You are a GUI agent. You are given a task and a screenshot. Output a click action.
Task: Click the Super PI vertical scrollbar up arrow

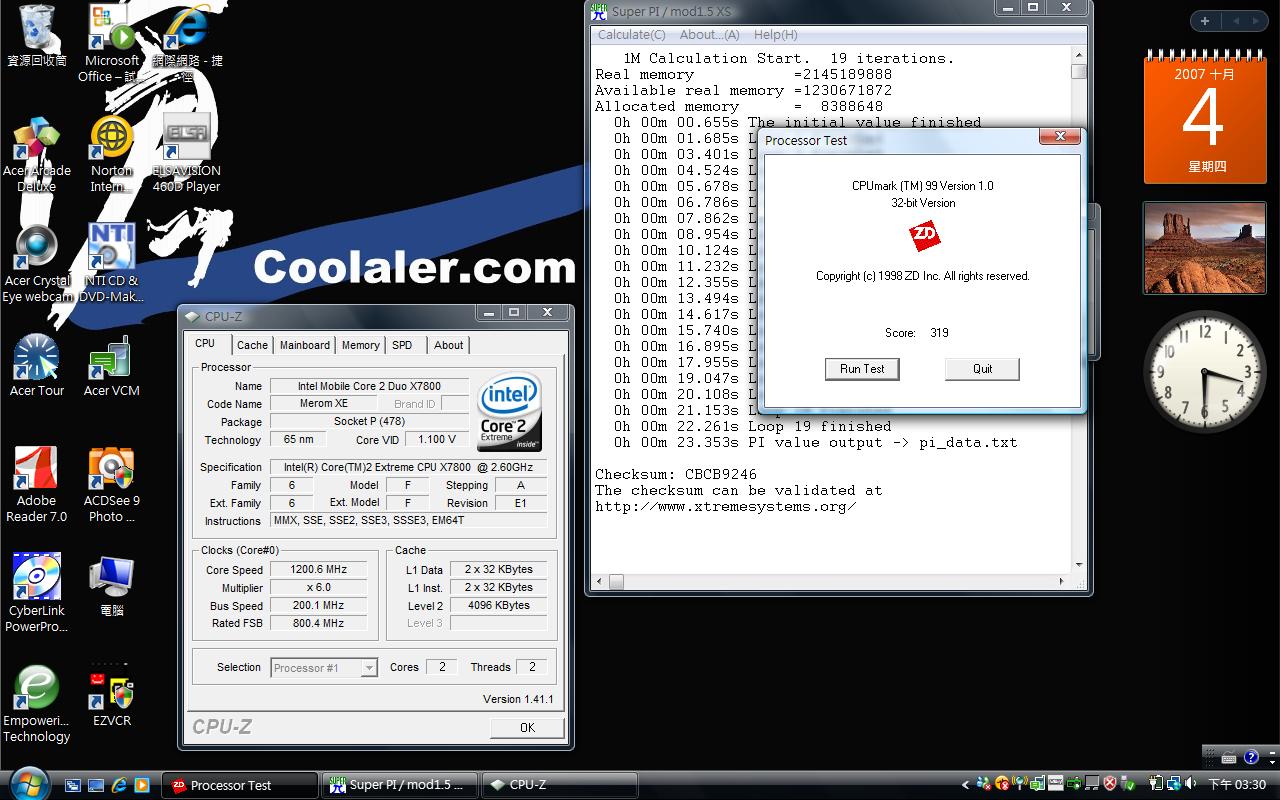coord(1079,55)
